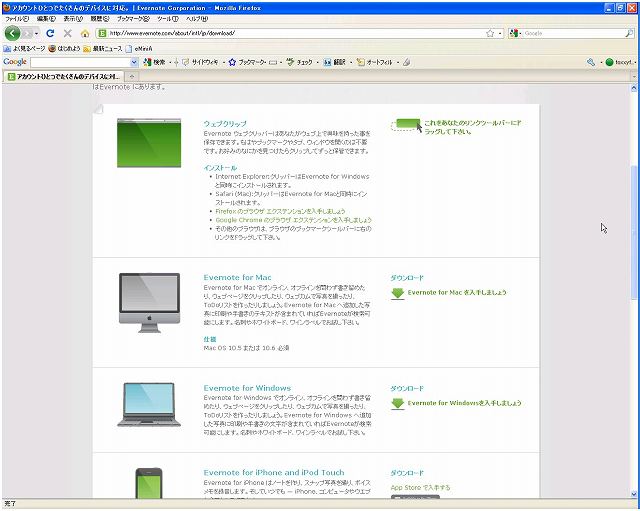The image size is (640, 511).
Task: Open the ファイル menu
Action: [x=17, y=19]
